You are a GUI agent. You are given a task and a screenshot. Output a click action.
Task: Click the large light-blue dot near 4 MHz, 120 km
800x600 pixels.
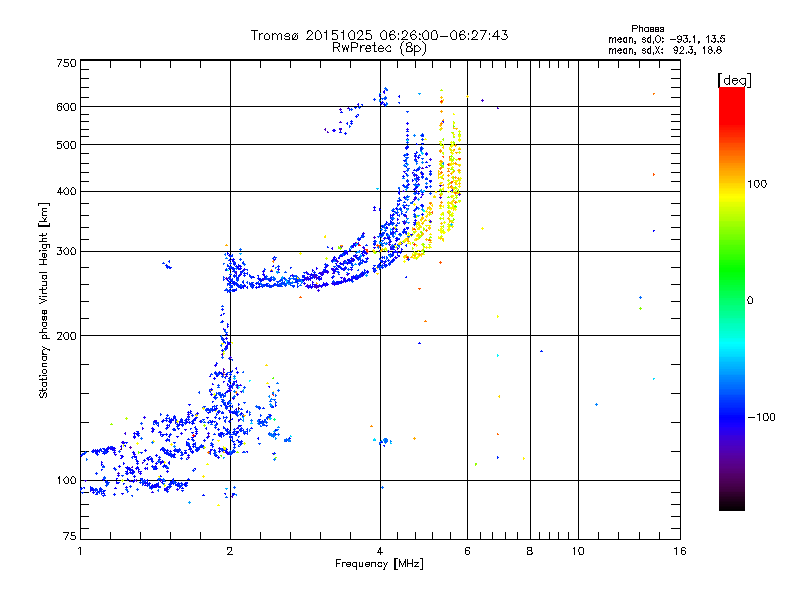[385, 441]
